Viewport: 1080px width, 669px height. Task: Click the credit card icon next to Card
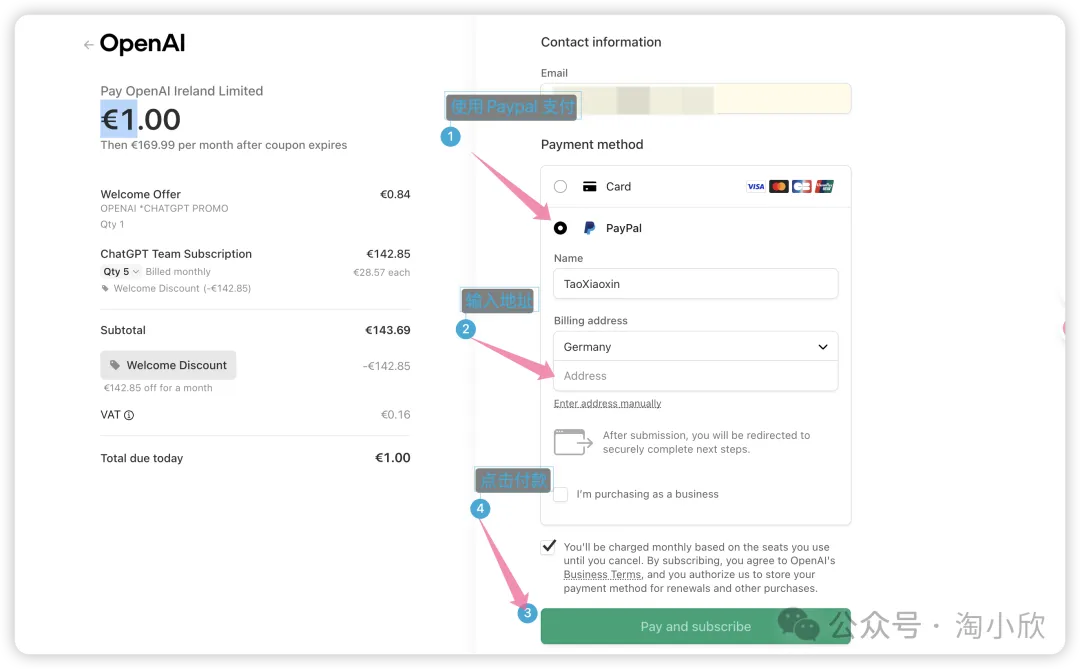(590, 187)
